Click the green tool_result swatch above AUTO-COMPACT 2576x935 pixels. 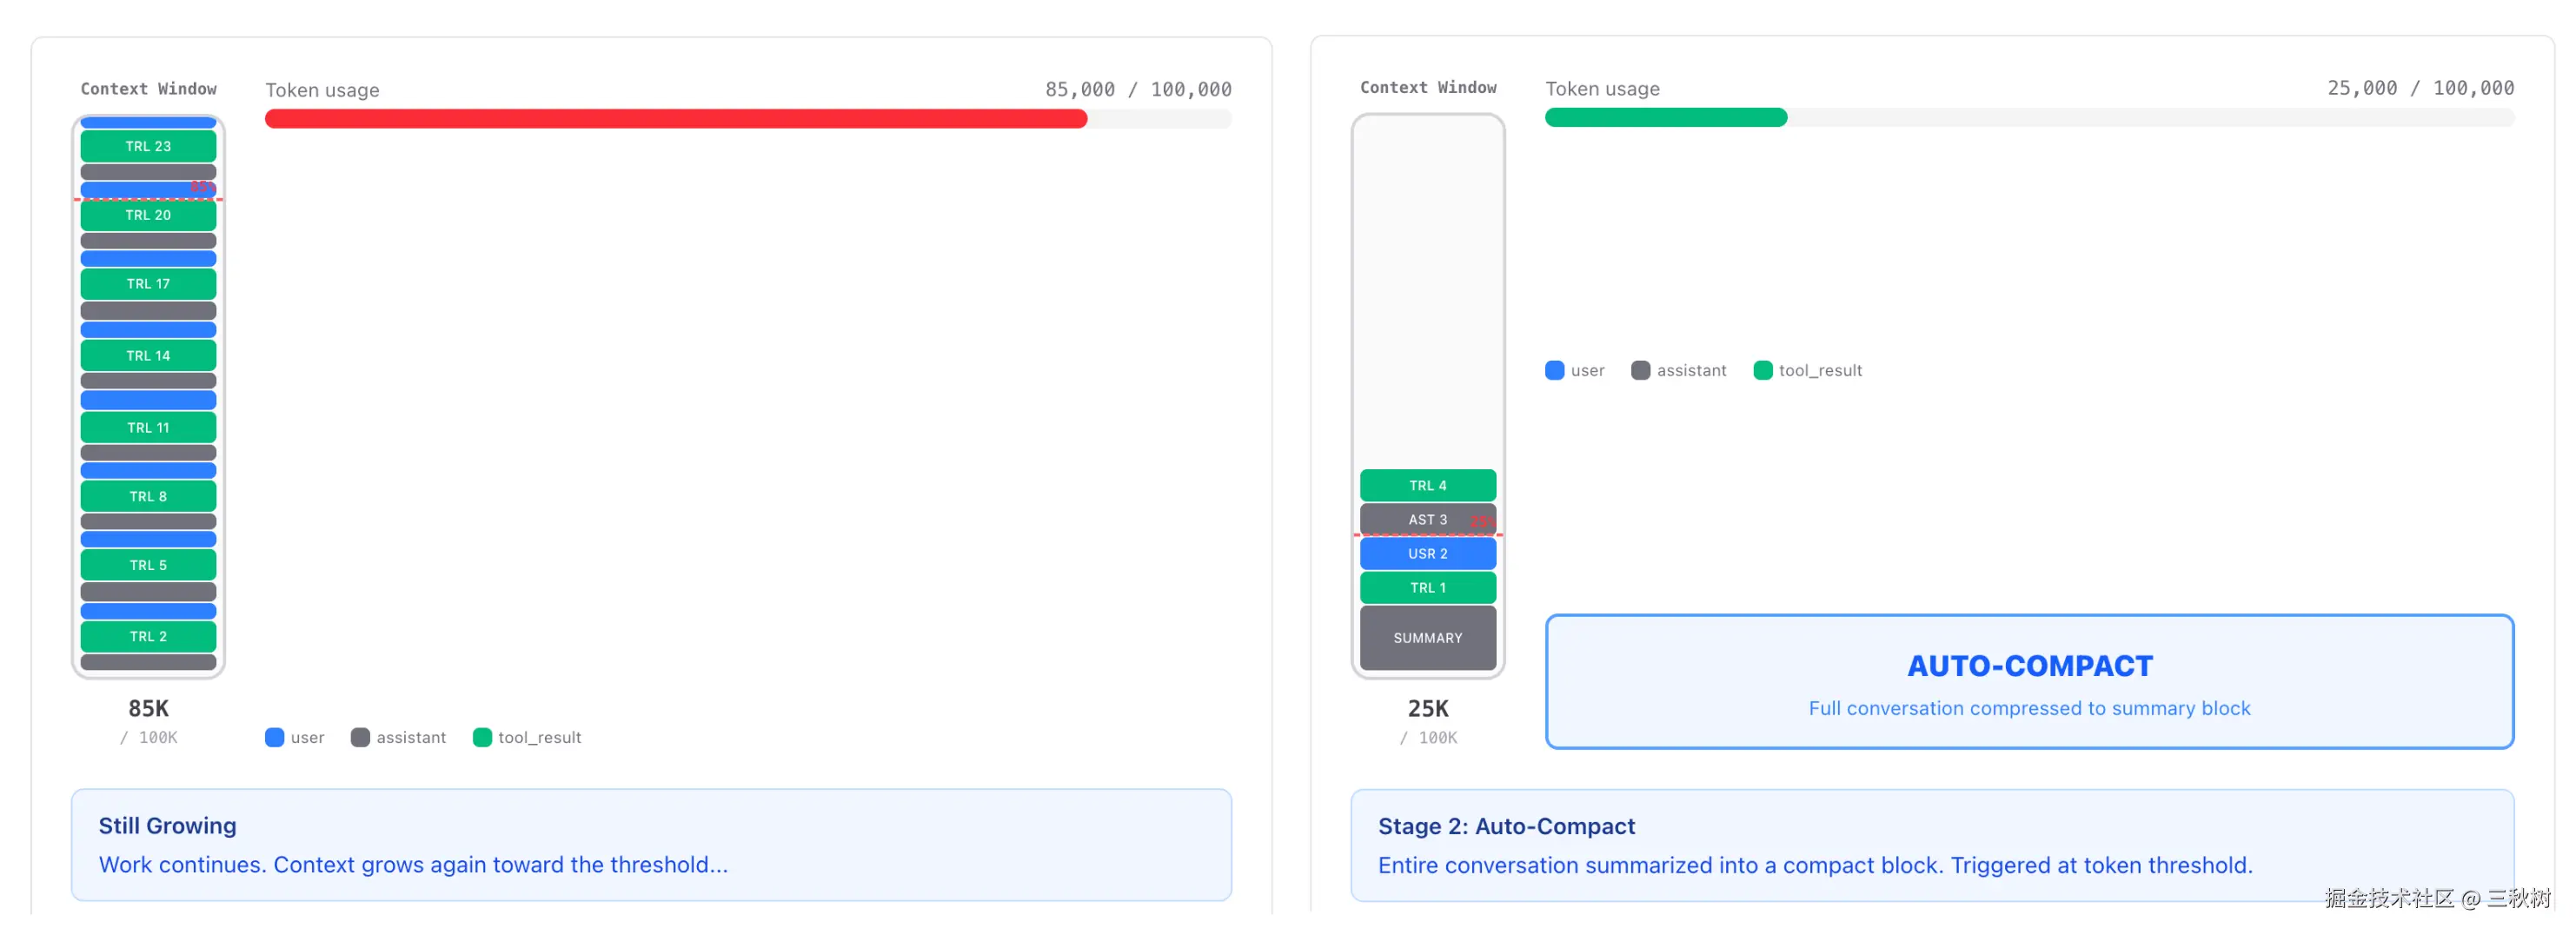tap(1762, 371)
